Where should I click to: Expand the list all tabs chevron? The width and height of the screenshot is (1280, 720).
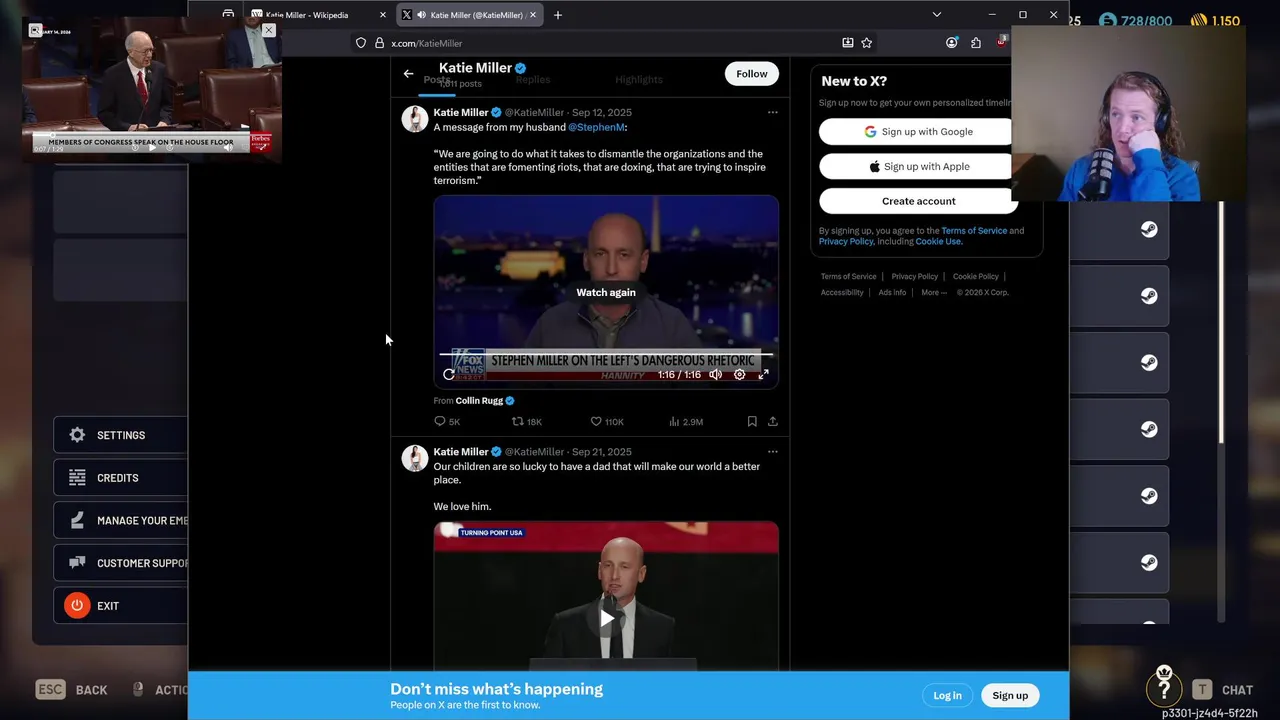coord(936,15)
